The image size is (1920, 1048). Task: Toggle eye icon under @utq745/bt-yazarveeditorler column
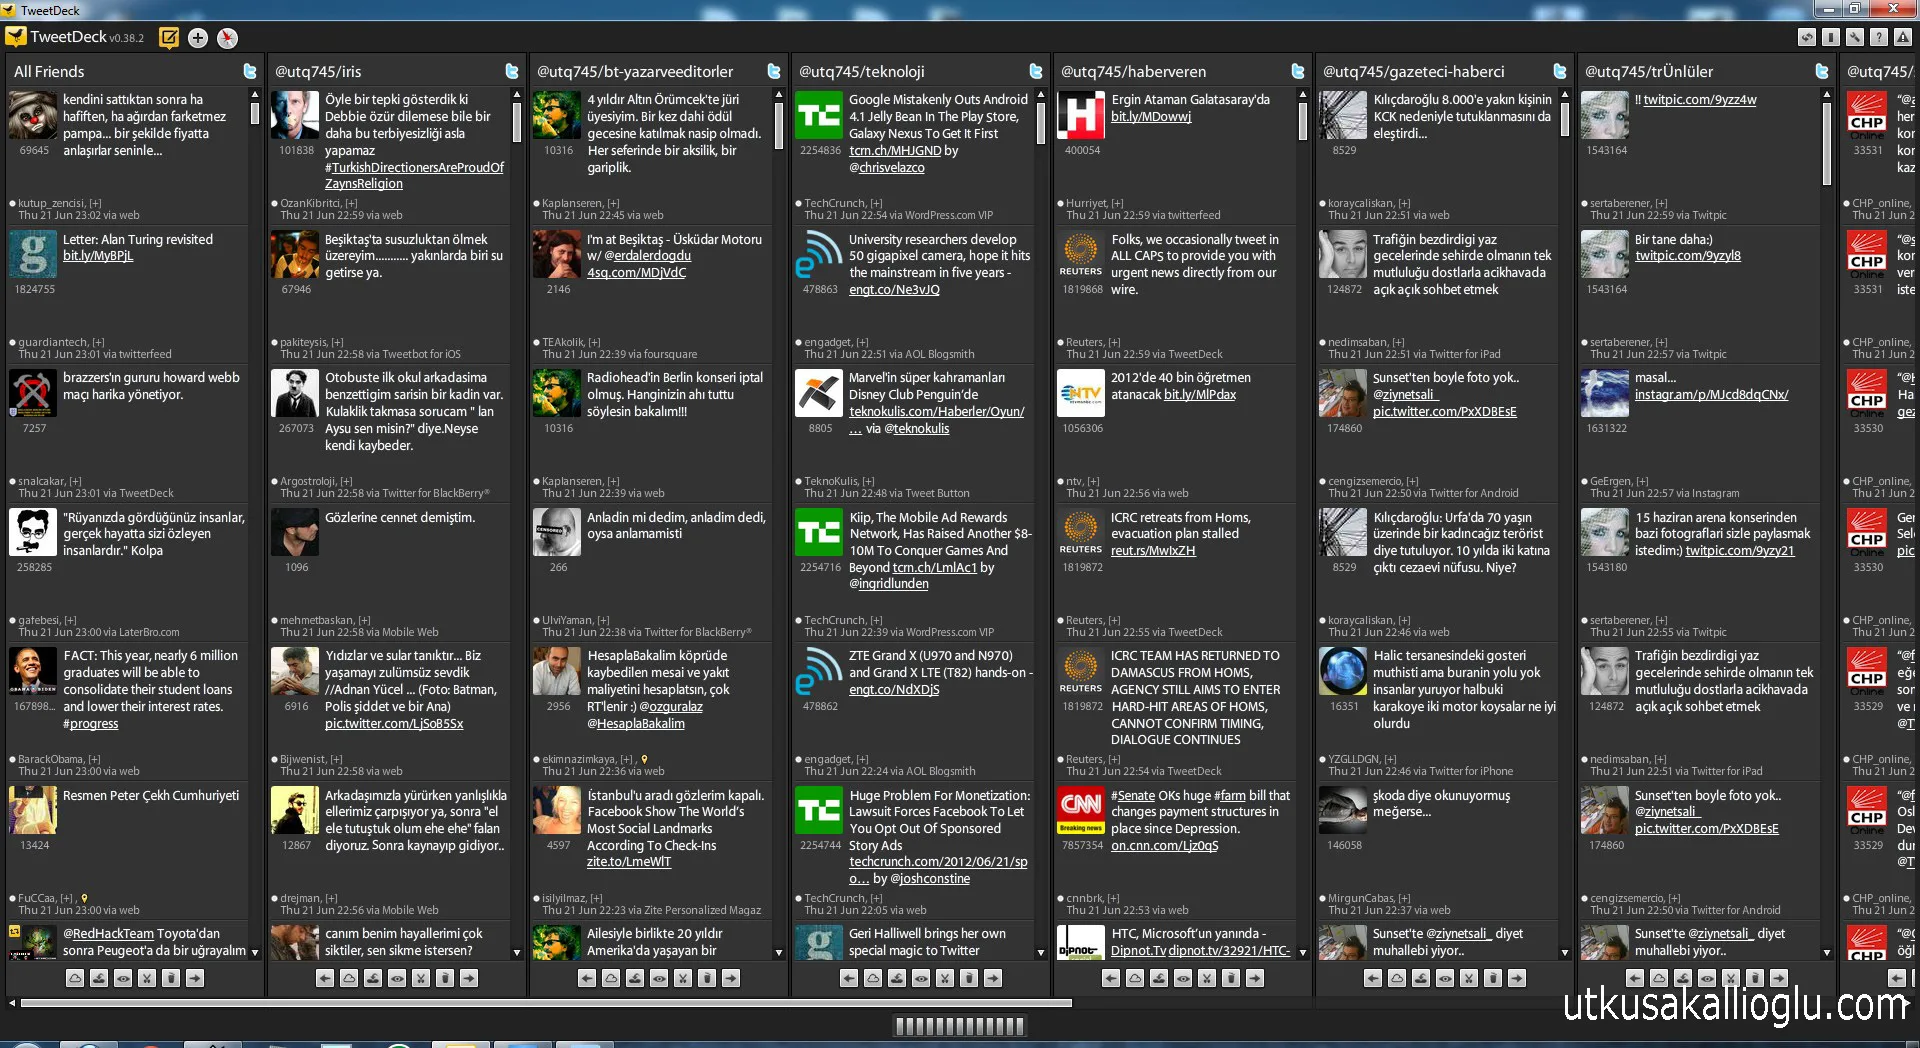659,978
